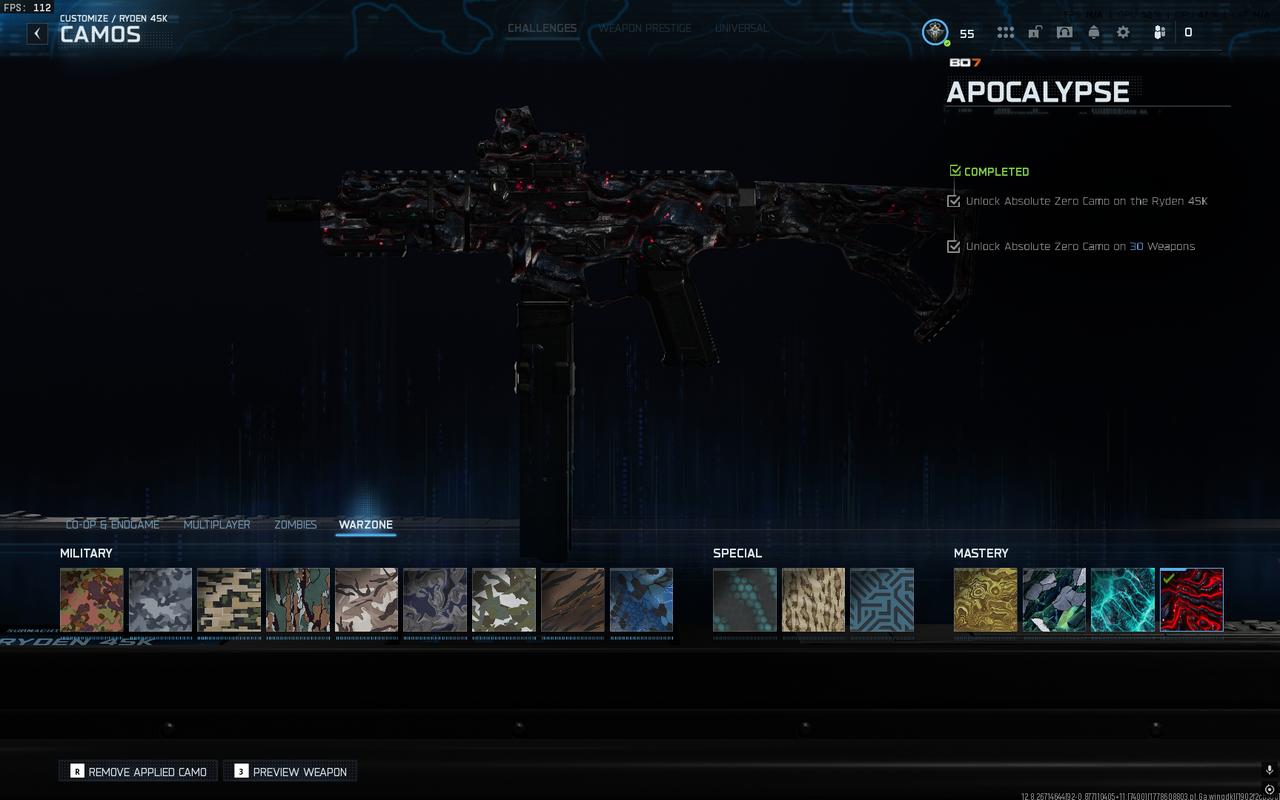Image resolution: width=1280 pixels, height=800 pixels.
Task: Open the nine-dot grid menu icon
Action: pos(1005,32)
